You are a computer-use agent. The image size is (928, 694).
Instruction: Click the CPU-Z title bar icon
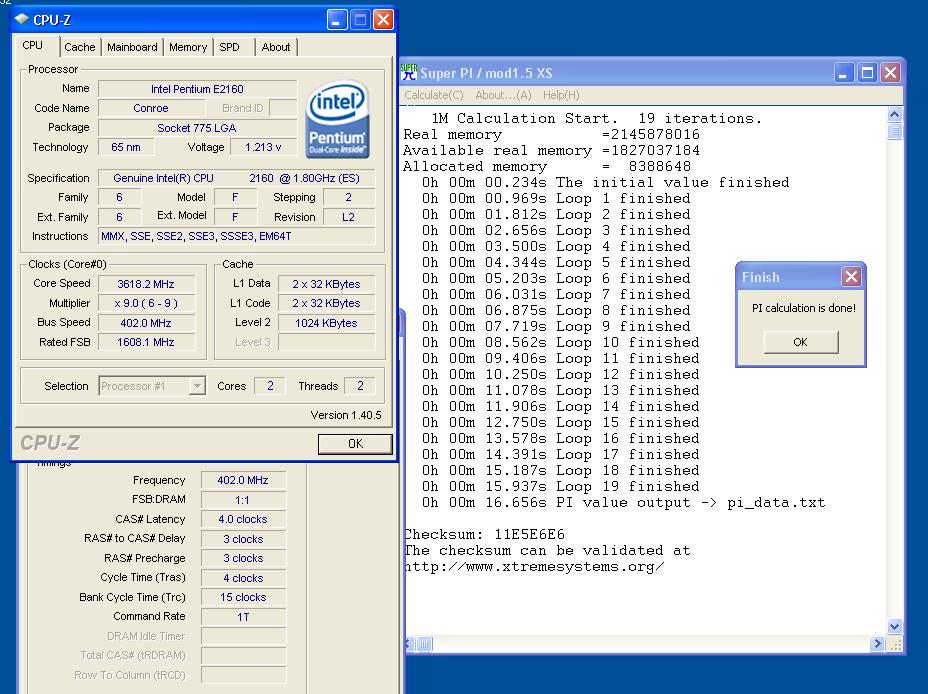coord(22,20)
